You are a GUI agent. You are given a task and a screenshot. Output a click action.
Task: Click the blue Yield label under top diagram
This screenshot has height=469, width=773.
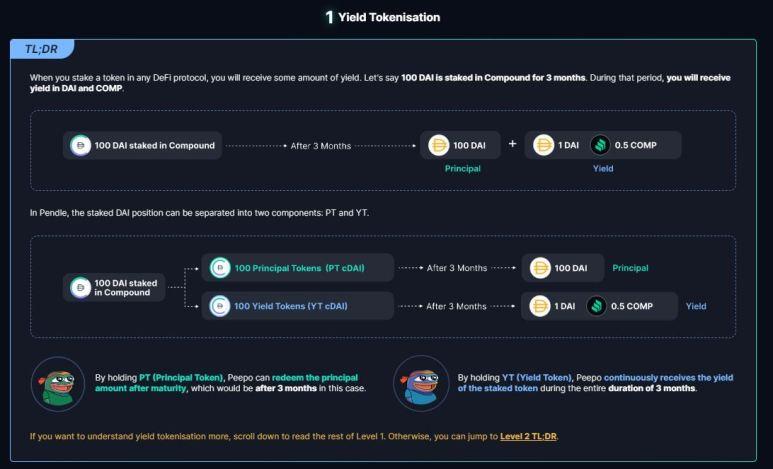603,169
